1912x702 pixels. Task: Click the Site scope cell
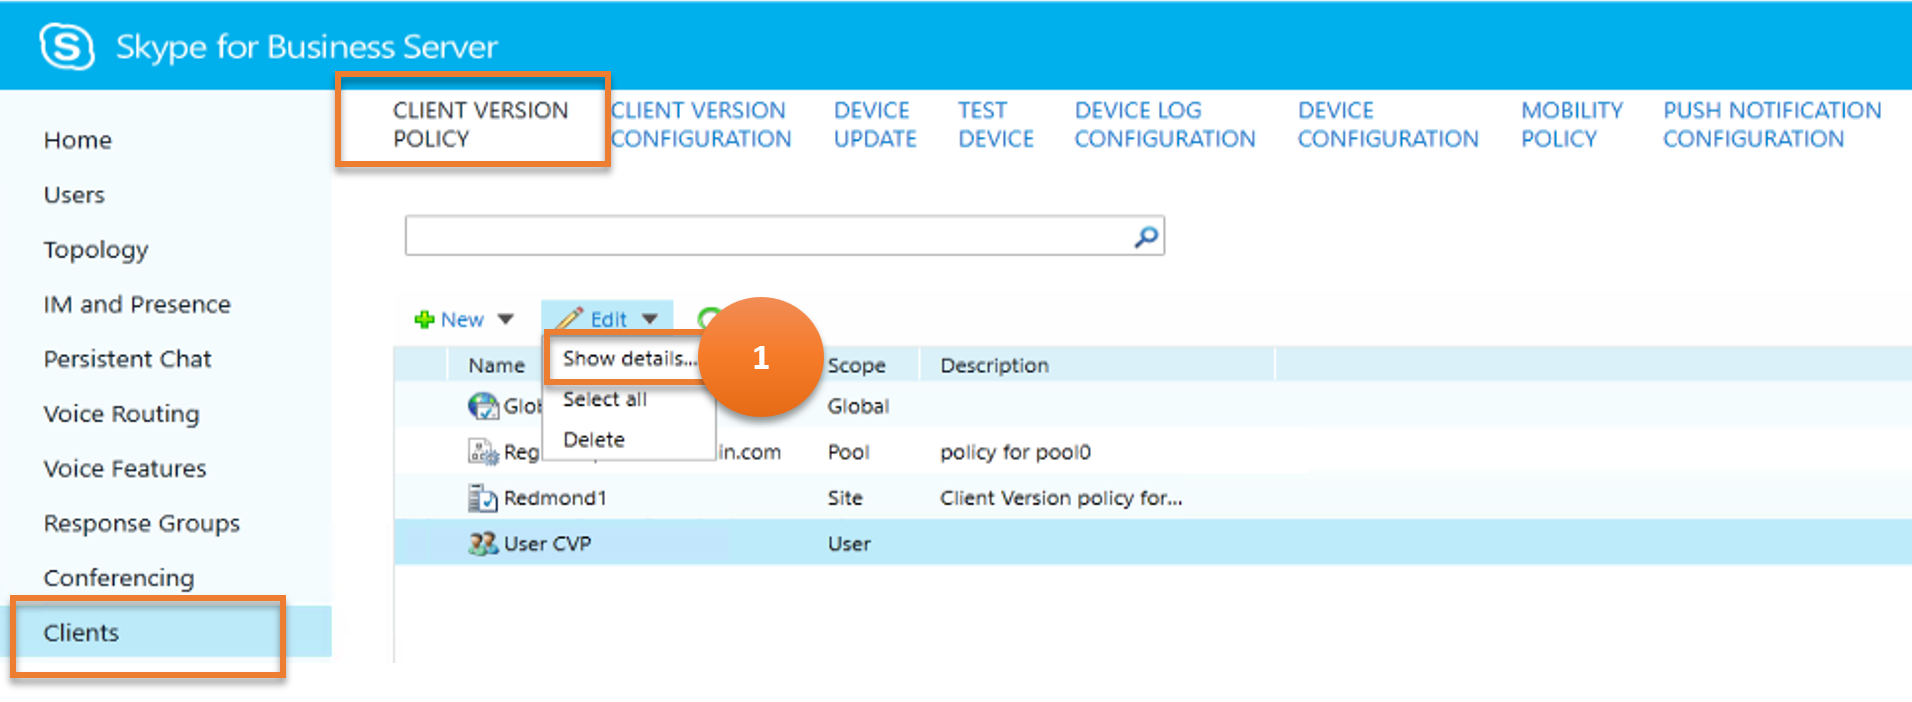(x=845, y=498)
